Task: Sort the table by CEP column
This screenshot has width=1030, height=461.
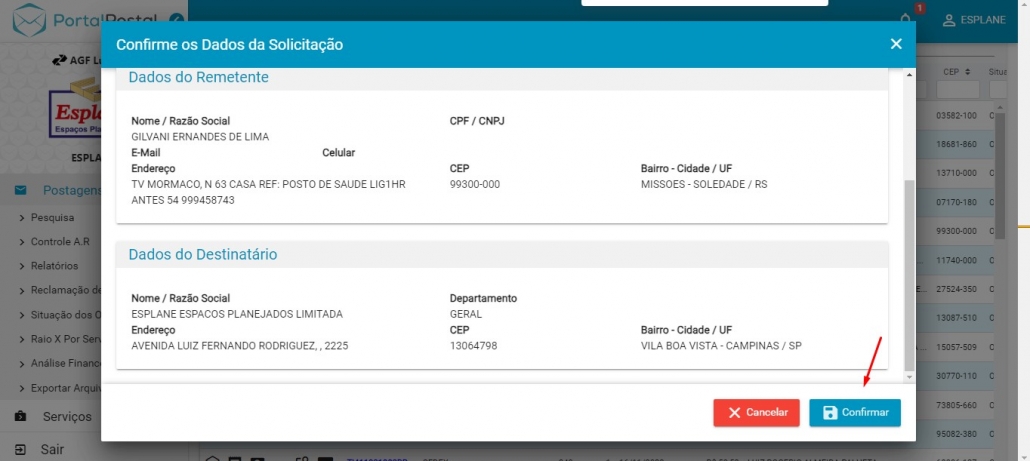Action: click(x=950, y=72)
